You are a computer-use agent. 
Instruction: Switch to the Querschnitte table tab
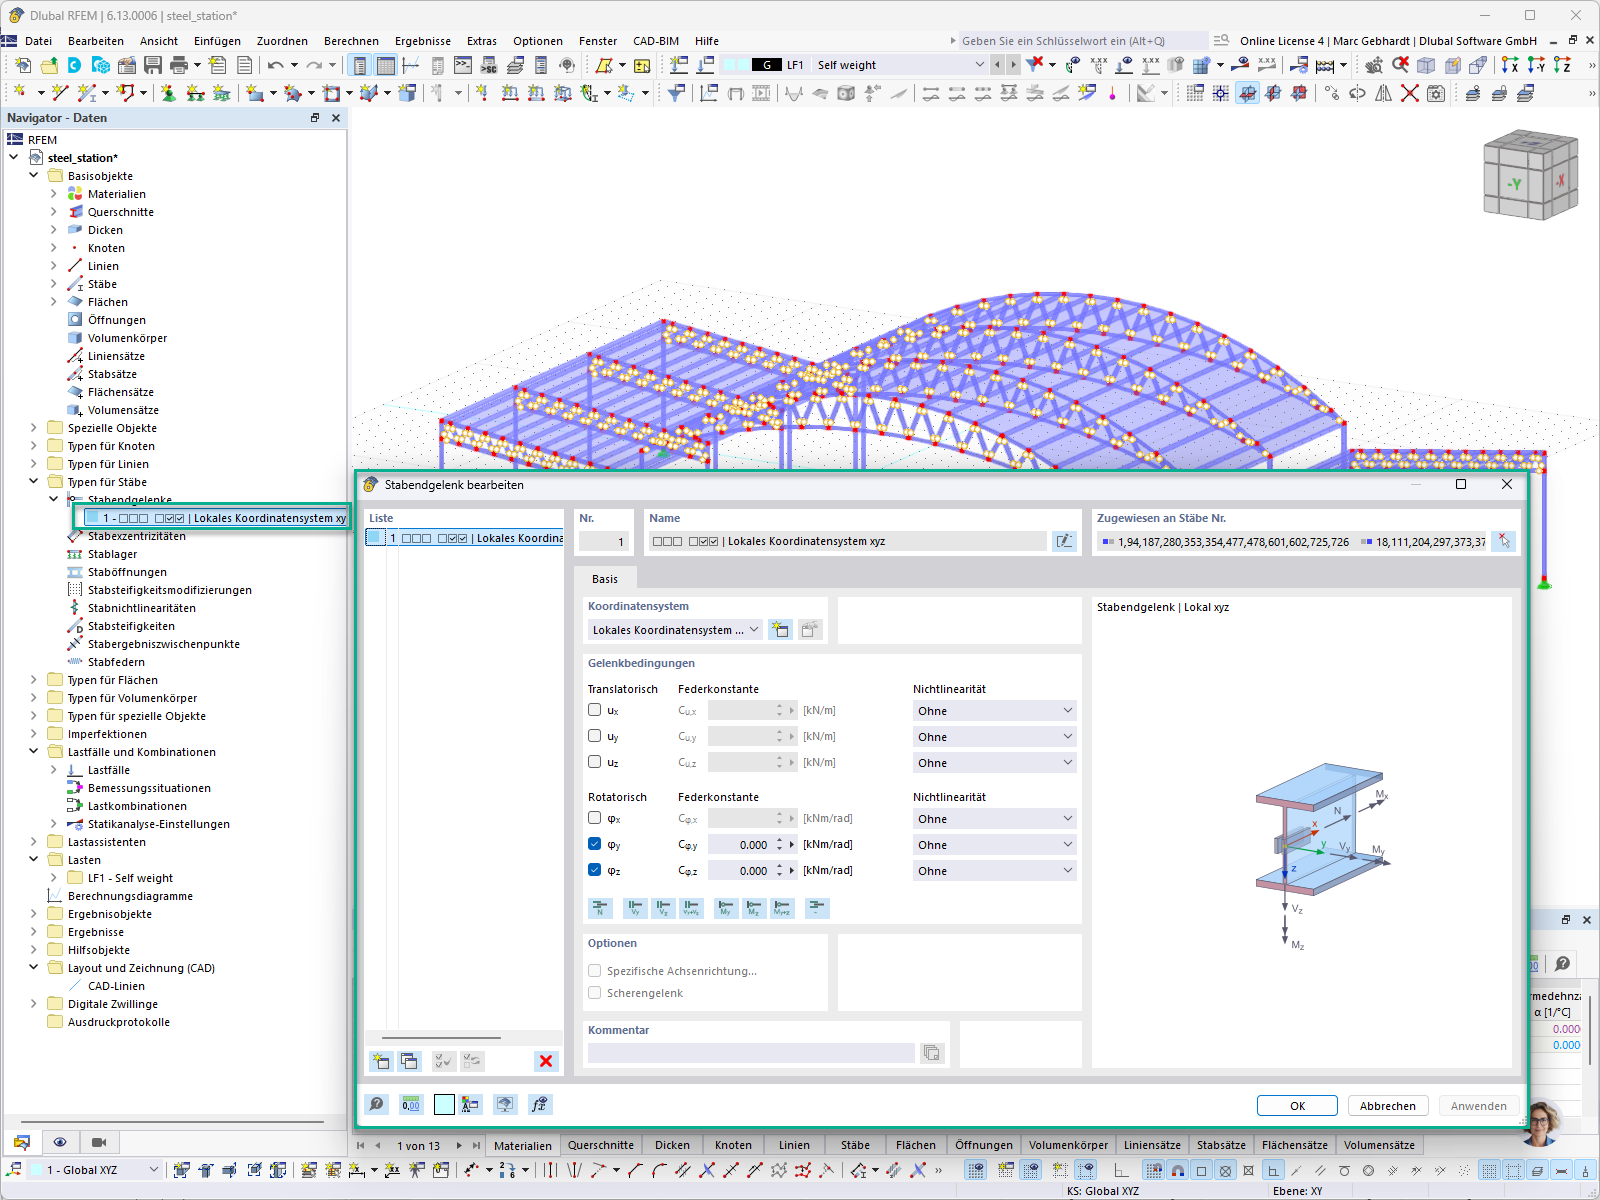[x=600, y=1145]
